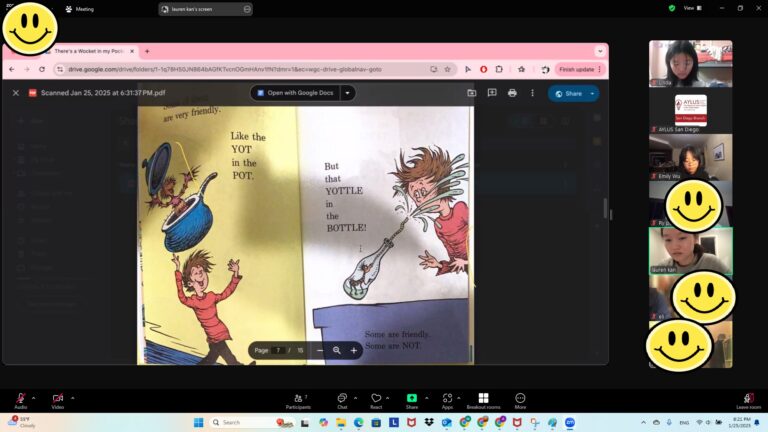The image size is (768, 432).
Task: Open the Zoom Chat panel
Action: [x=342, y=401]
